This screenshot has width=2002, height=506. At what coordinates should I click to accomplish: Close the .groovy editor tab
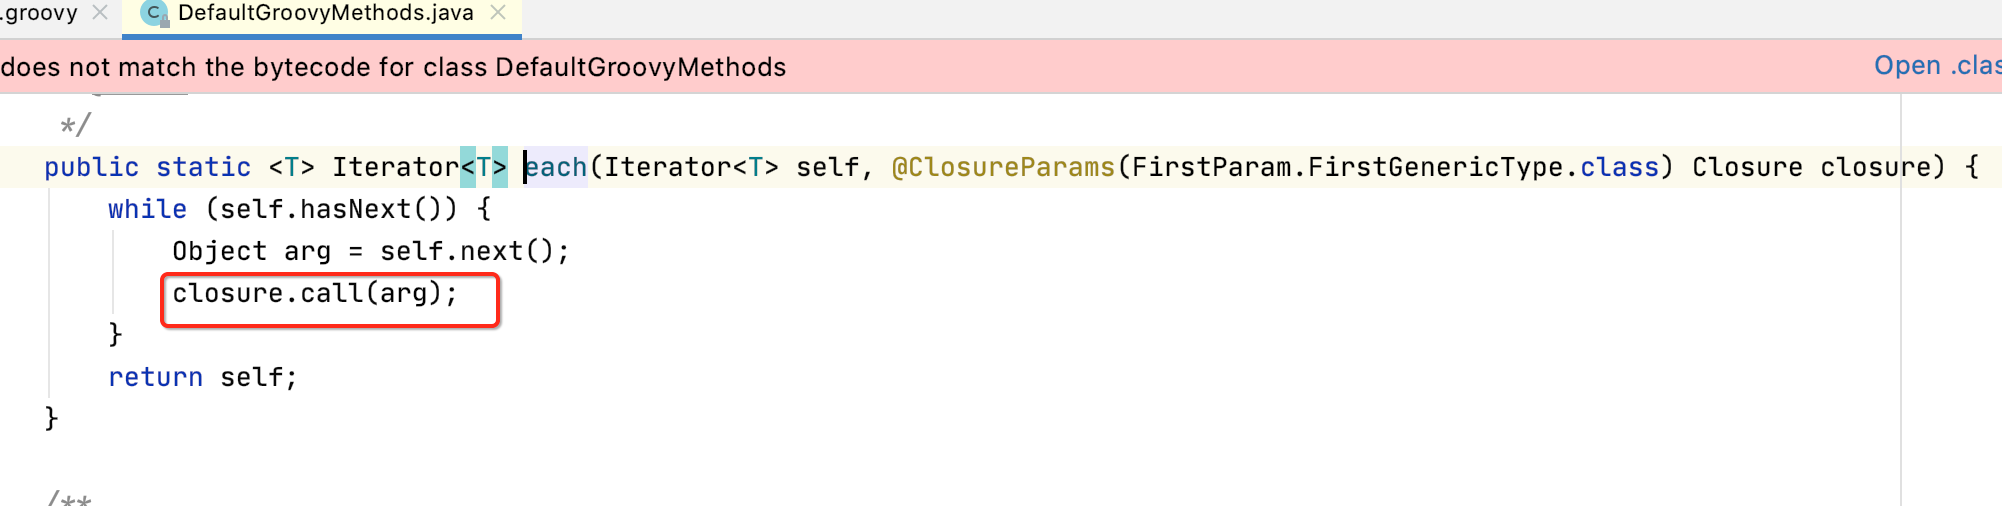(x=100, y=13)
